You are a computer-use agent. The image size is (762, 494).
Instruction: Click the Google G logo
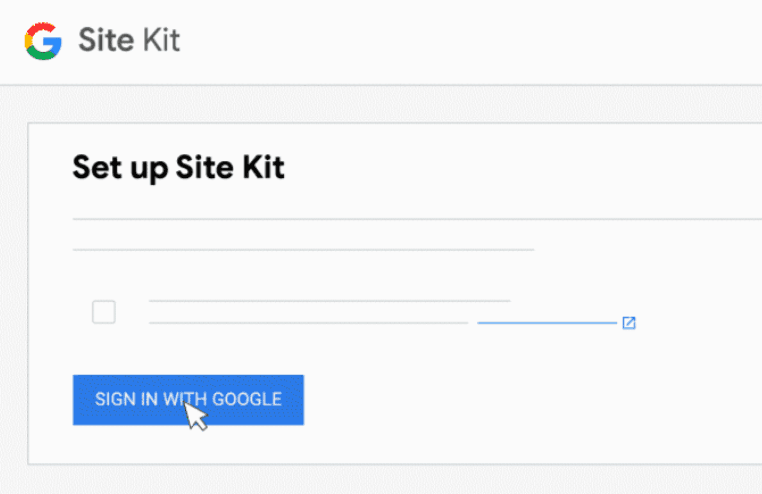[x=43, y=41]
